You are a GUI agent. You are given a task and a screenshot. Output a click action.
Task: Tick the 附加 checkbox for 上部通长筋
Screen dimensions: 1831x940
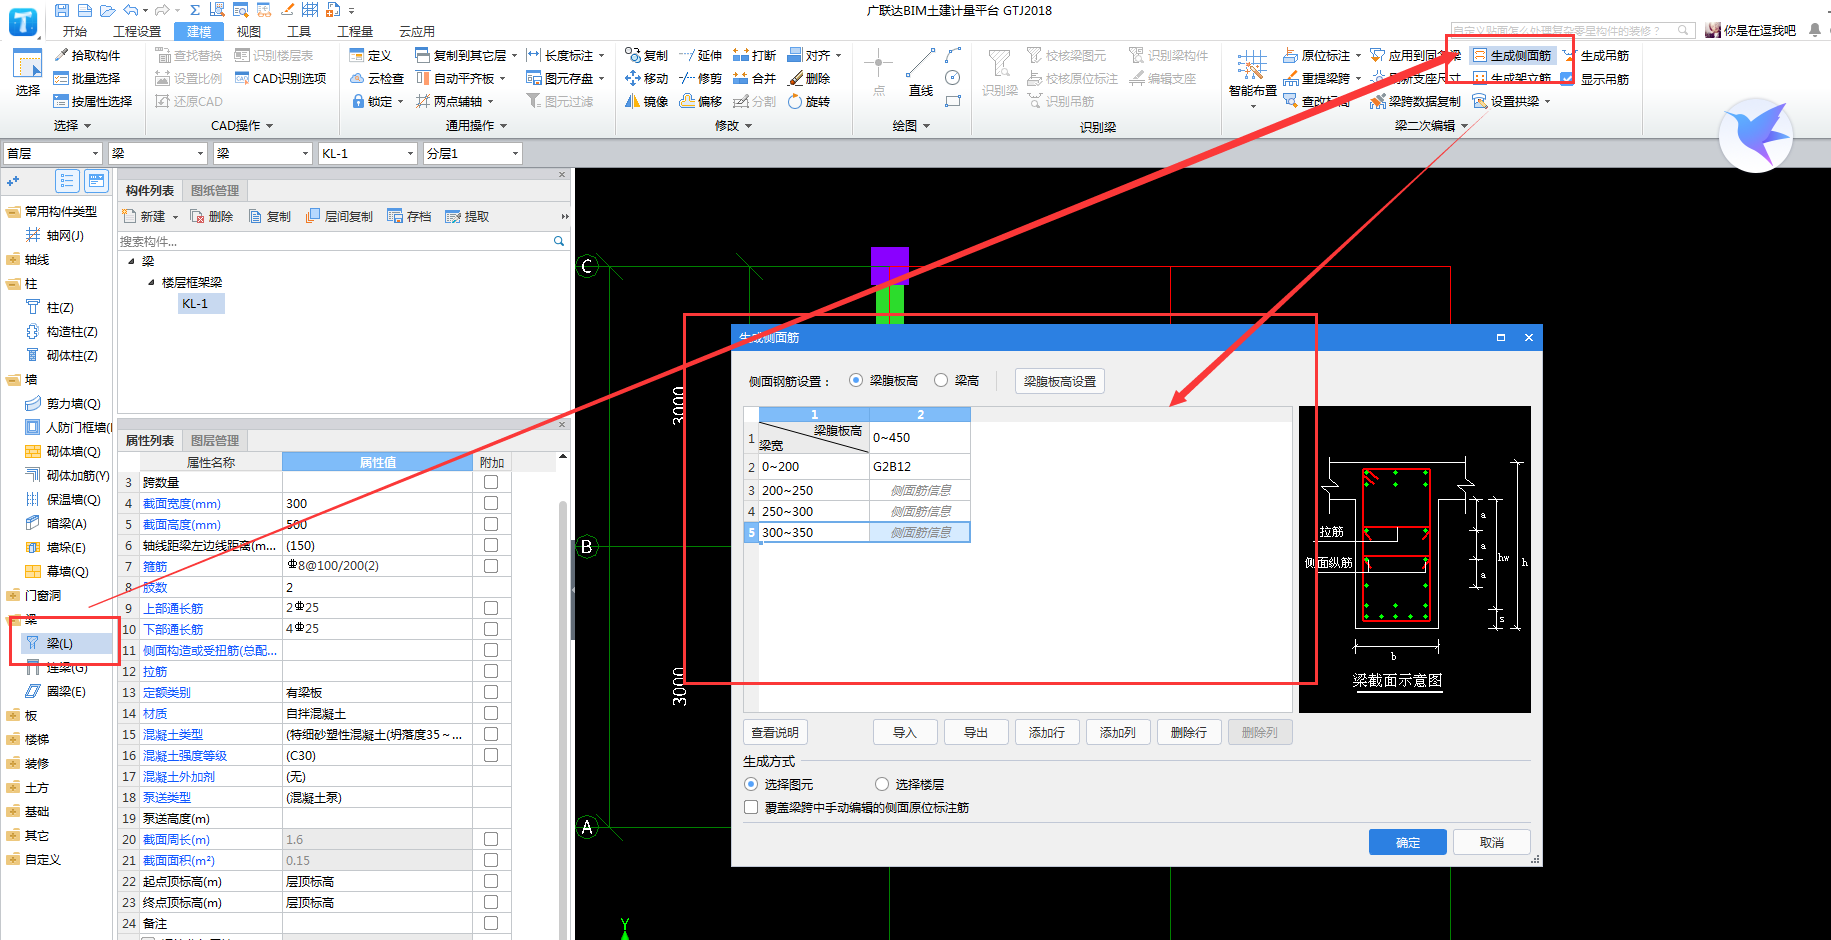[491, 608]
